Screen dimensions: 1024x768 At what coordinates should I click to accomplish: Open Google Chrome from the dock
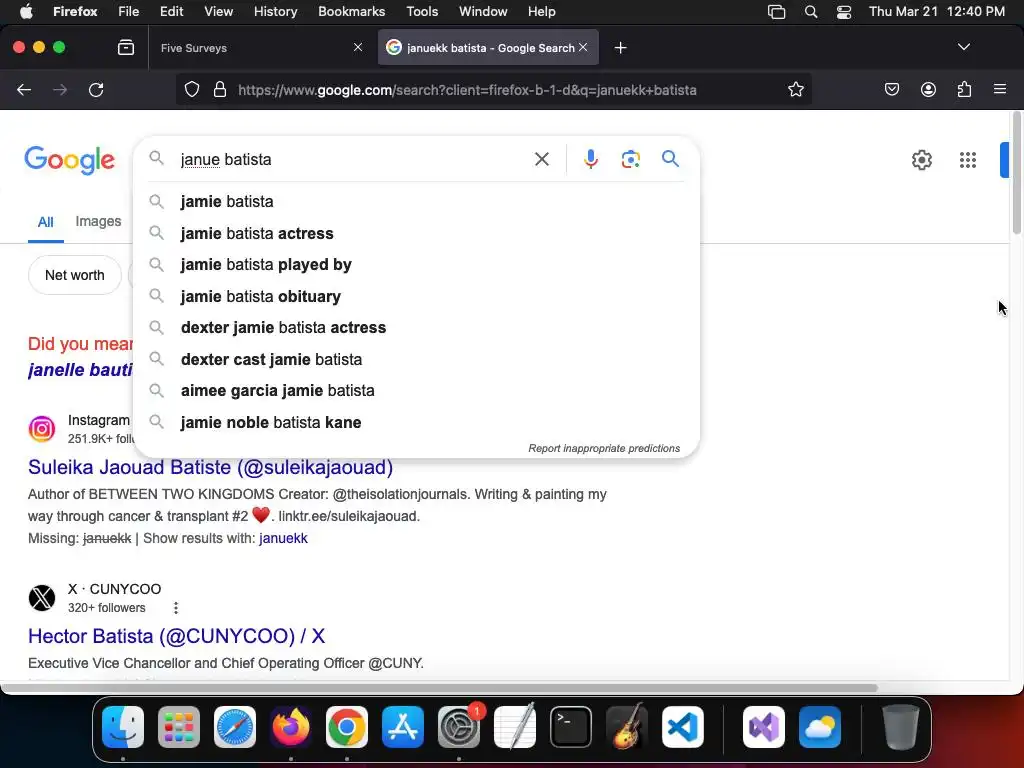(347, 727)
